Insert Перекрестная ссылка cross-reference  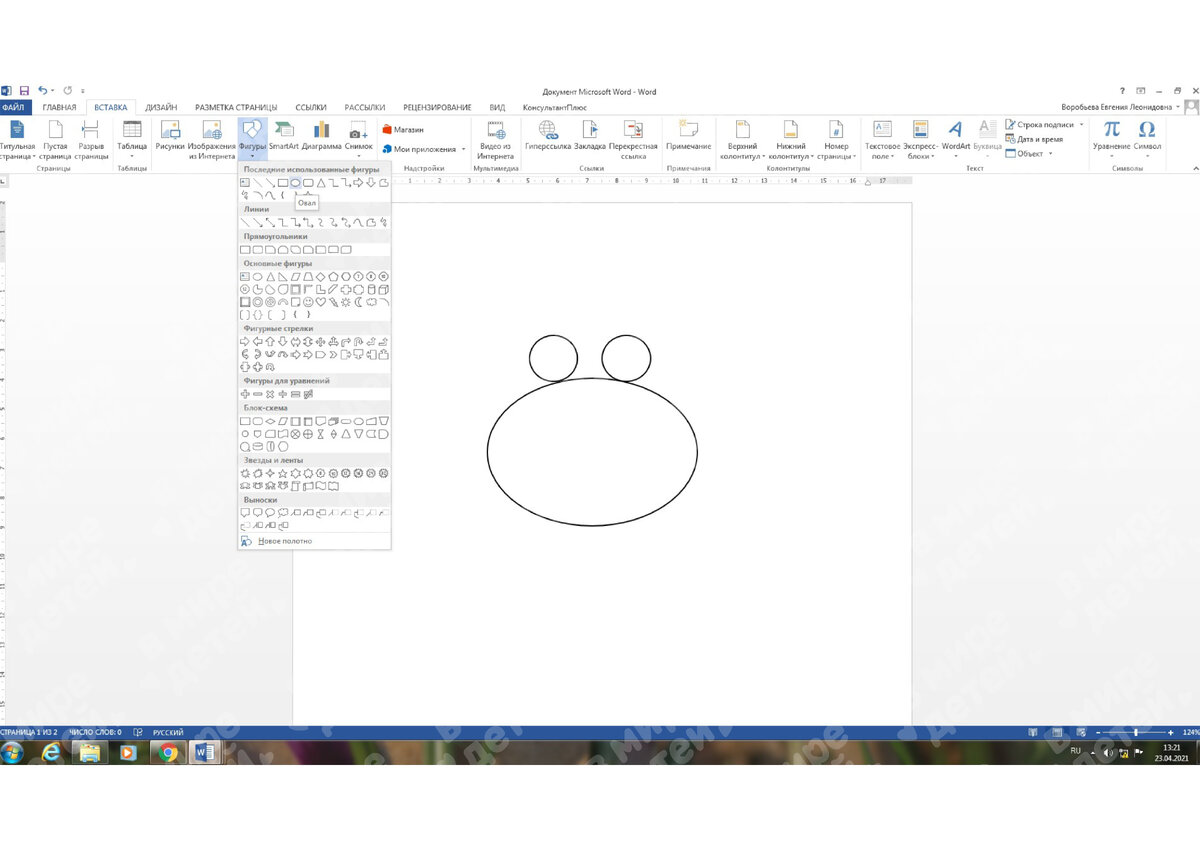pos(633,139)
